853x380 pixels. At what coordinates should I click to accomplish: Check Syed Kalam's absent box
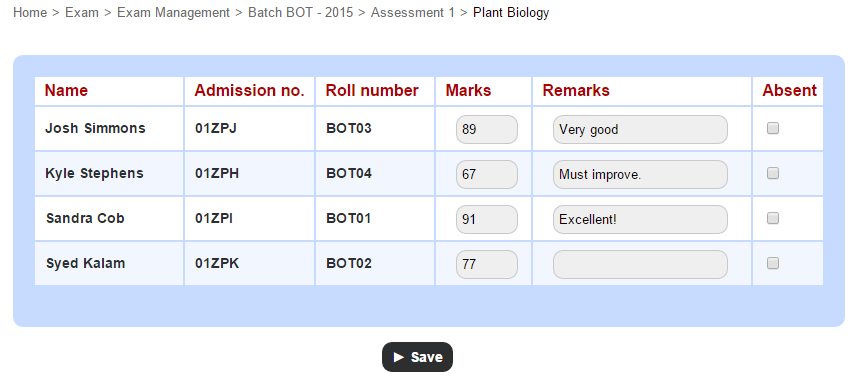772,264
